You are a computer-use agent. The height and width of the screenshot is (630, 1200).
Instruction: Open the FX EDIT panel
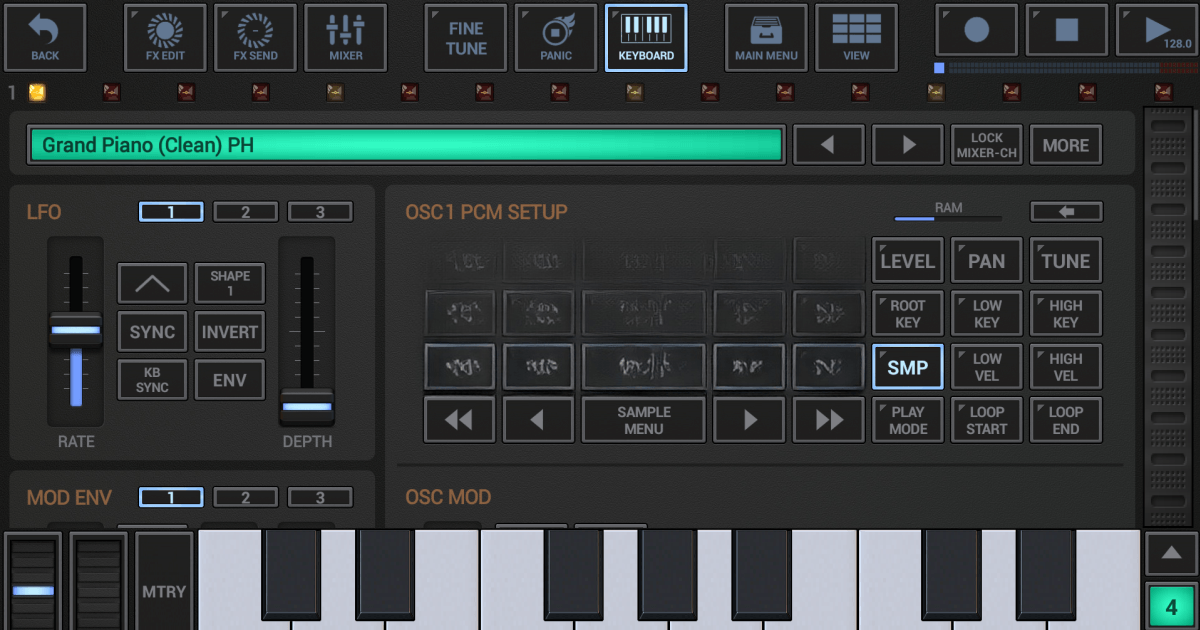164,37
